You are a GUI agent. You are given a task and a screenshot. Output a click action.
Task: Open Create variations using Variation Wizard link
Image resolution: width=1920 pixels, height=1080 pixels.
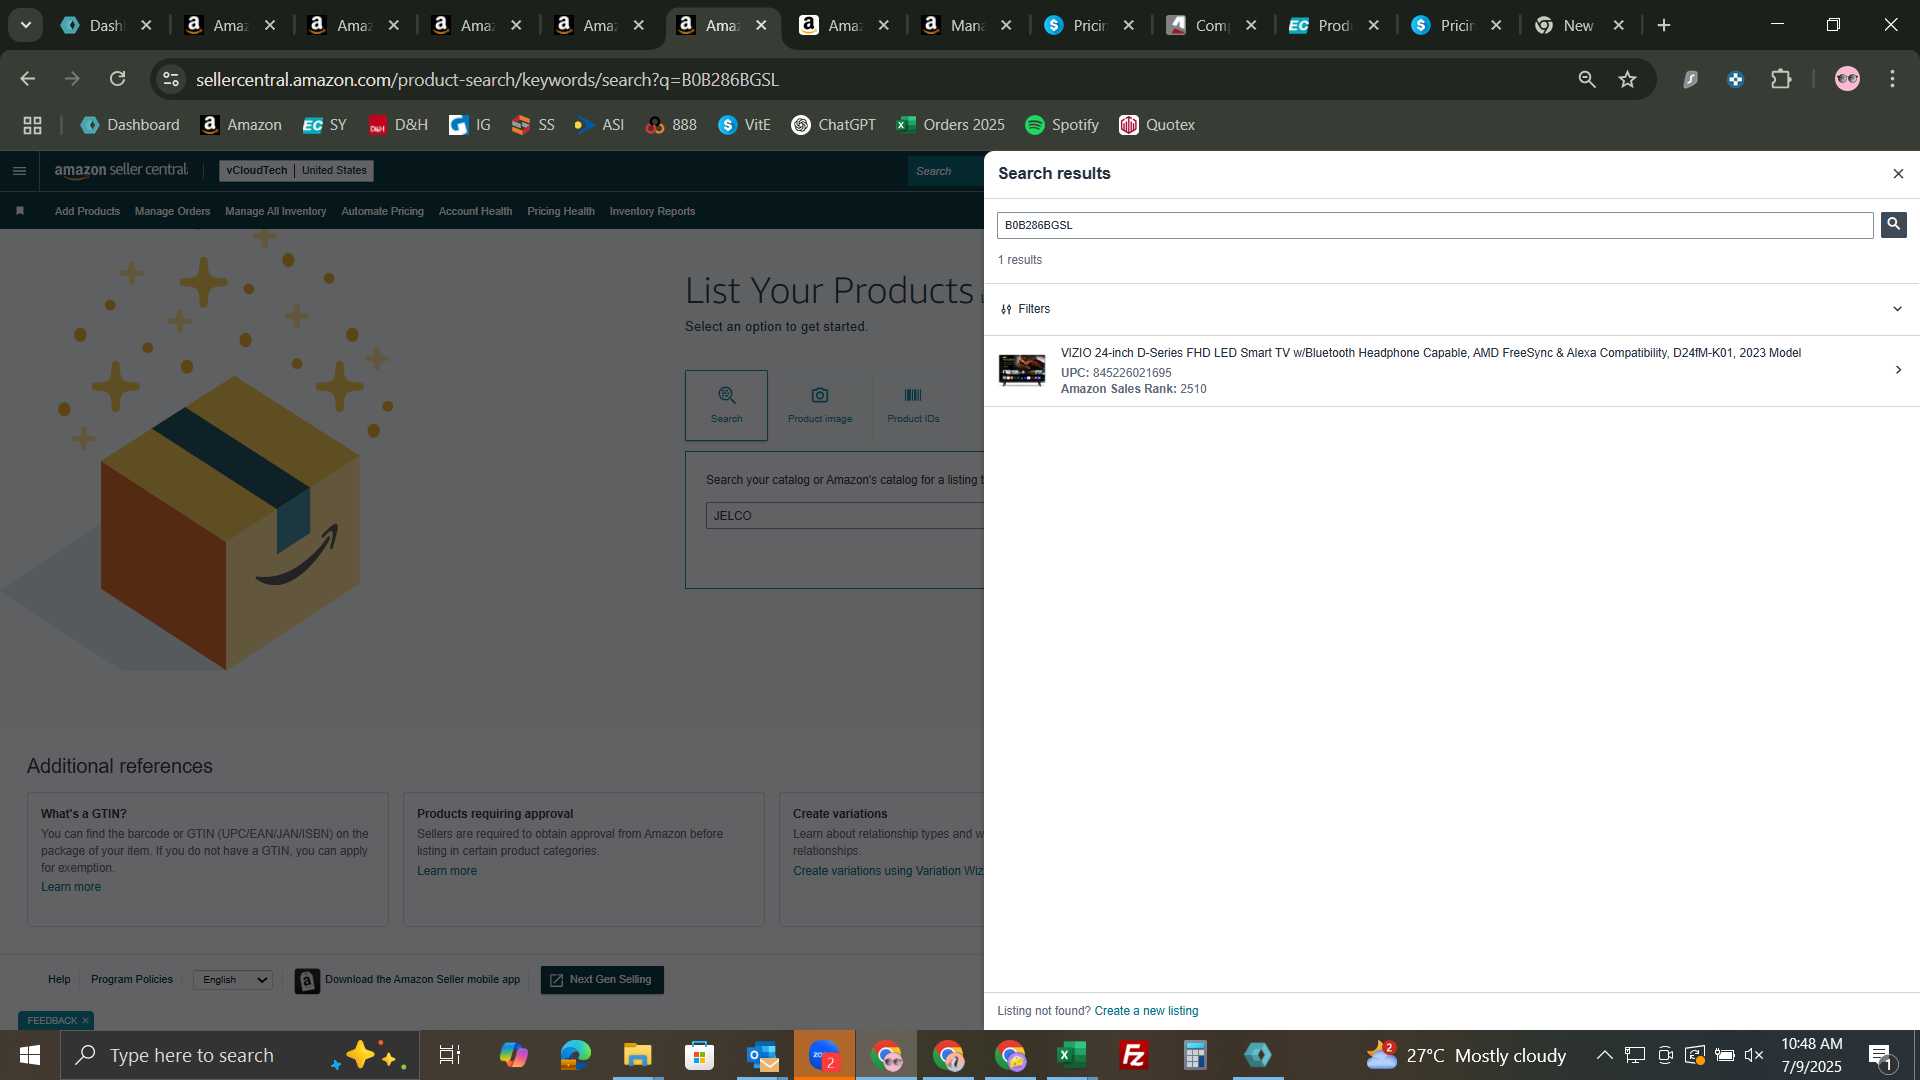[x=888, y=871]
